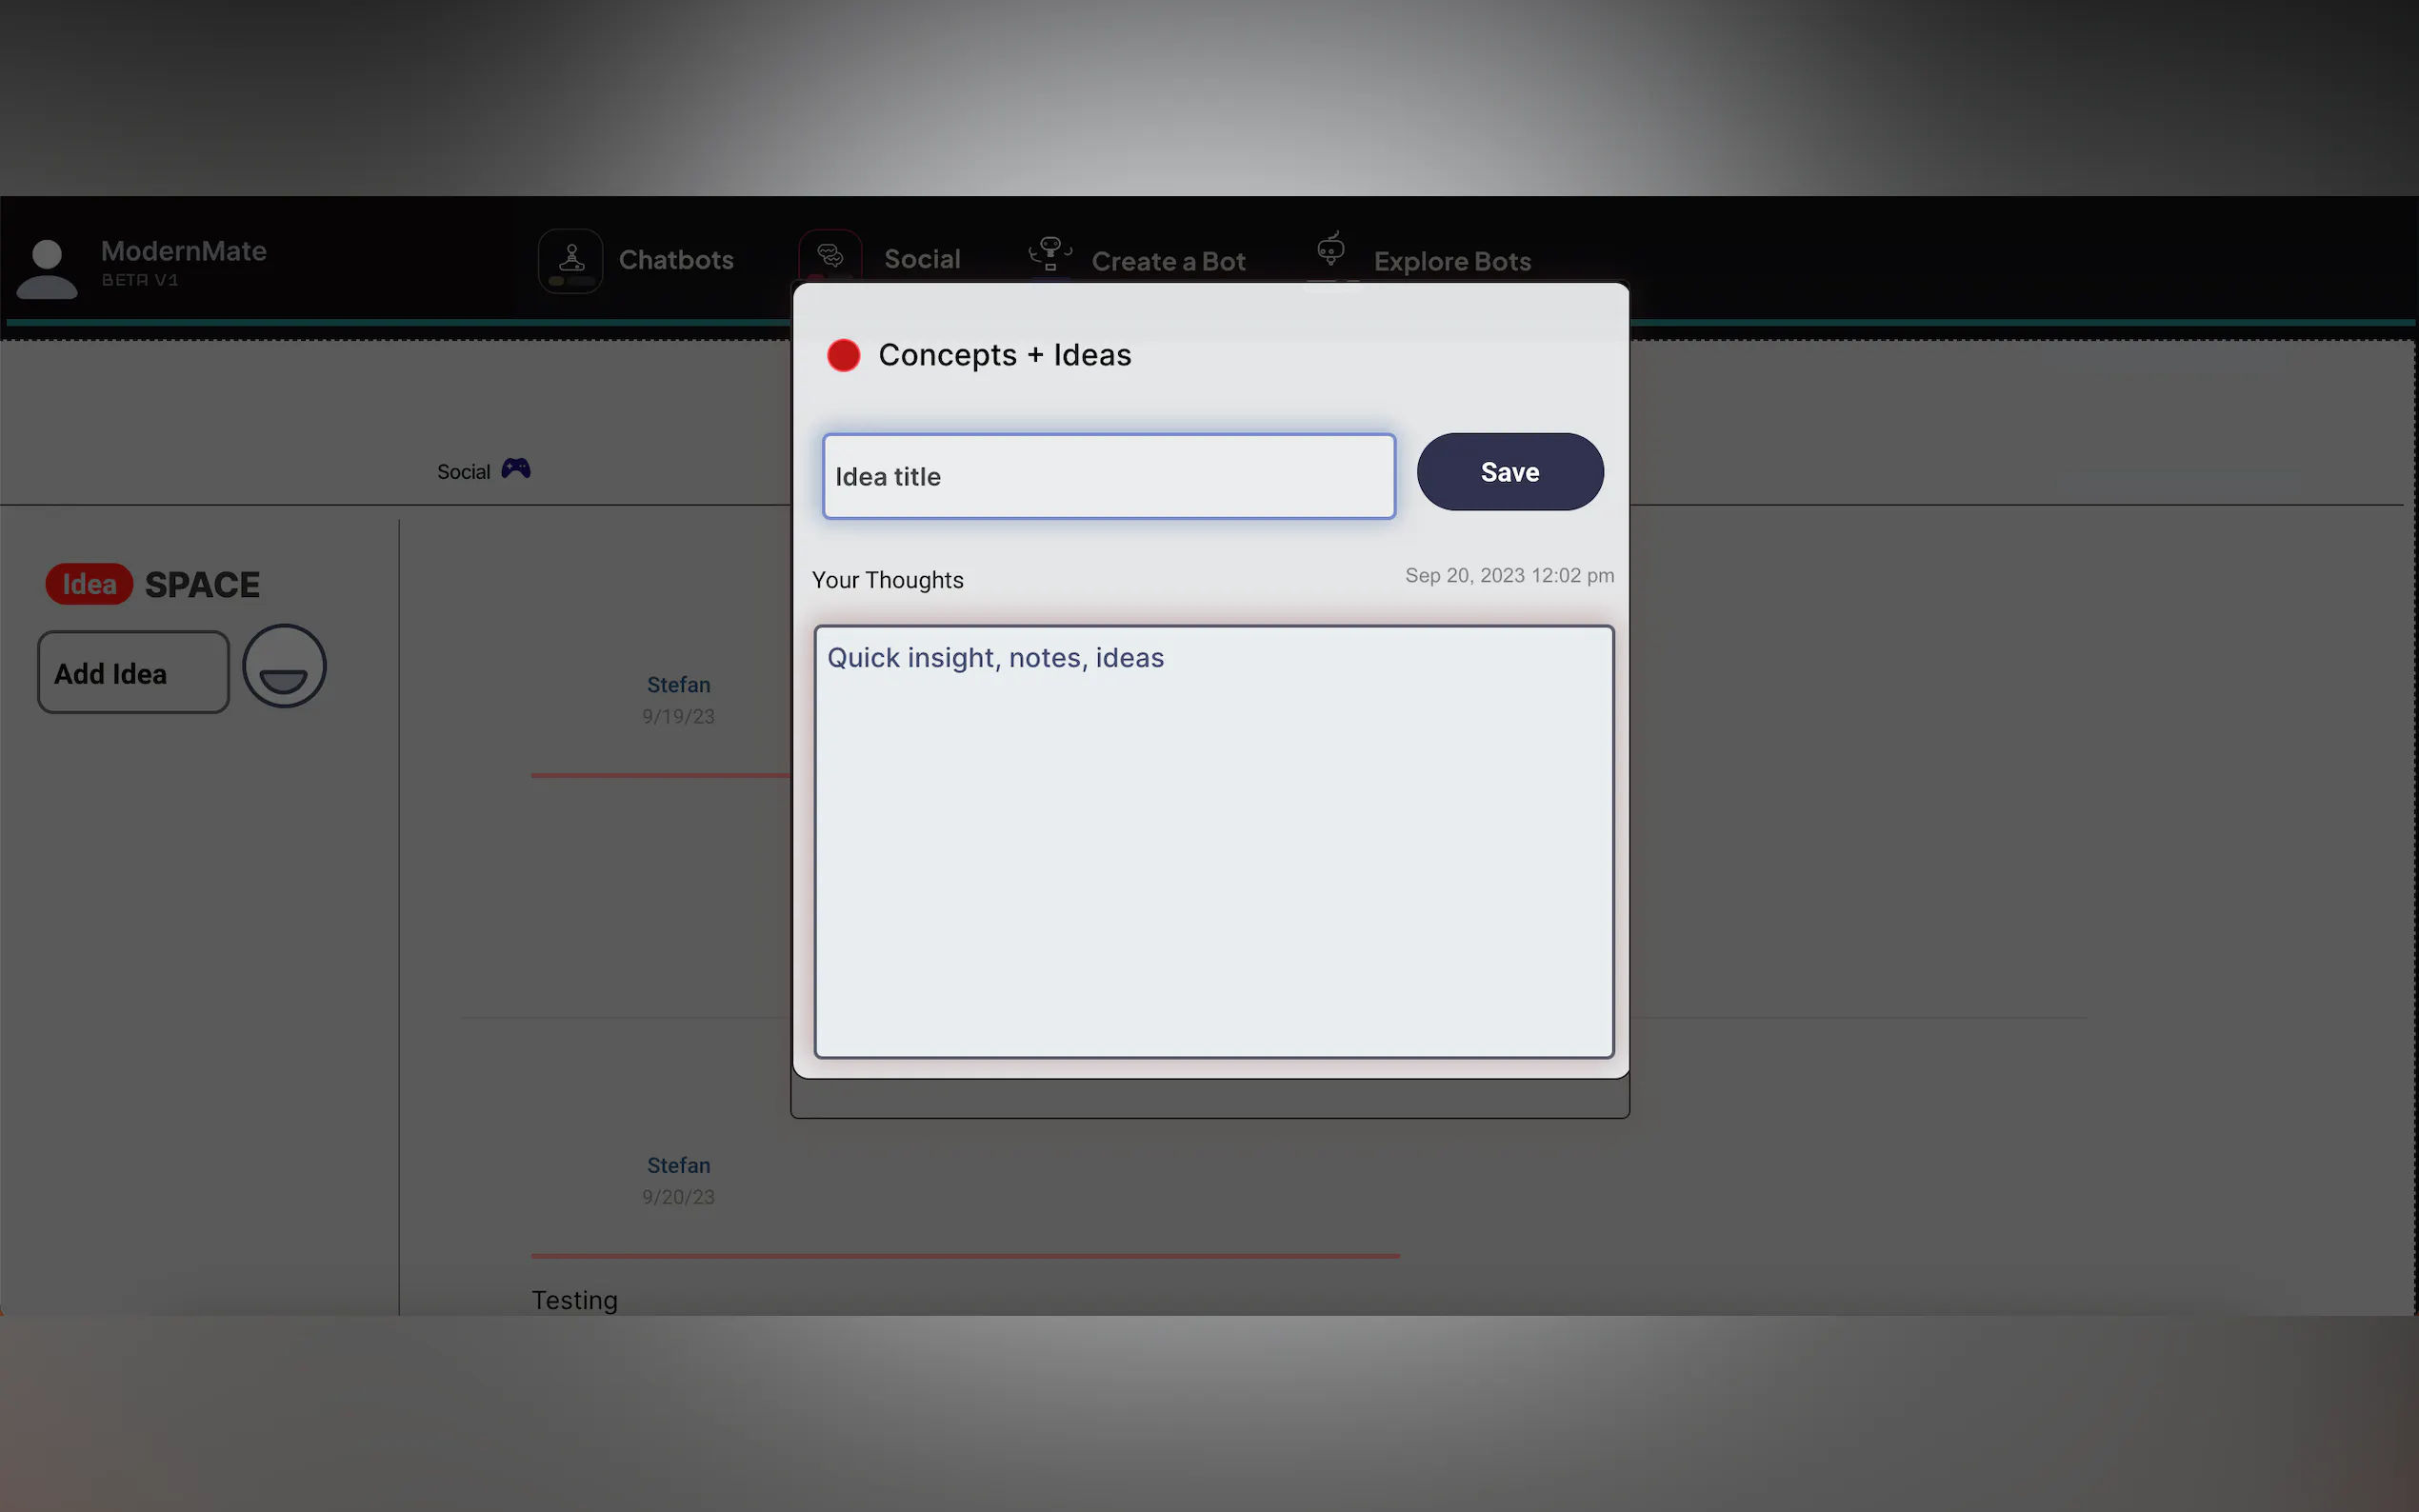
Task: Click the round smiley face button
Action: click(284, 667)
